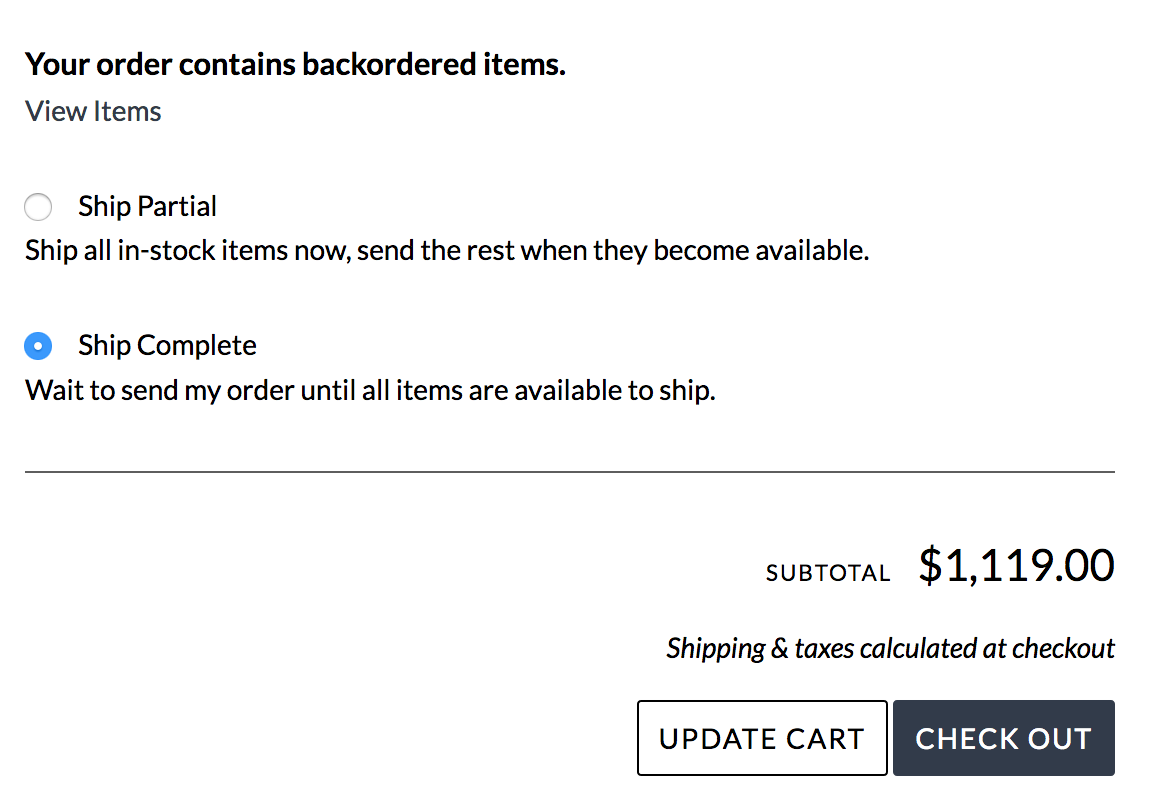Click the "Ship Complete" option label

[167, 346]
